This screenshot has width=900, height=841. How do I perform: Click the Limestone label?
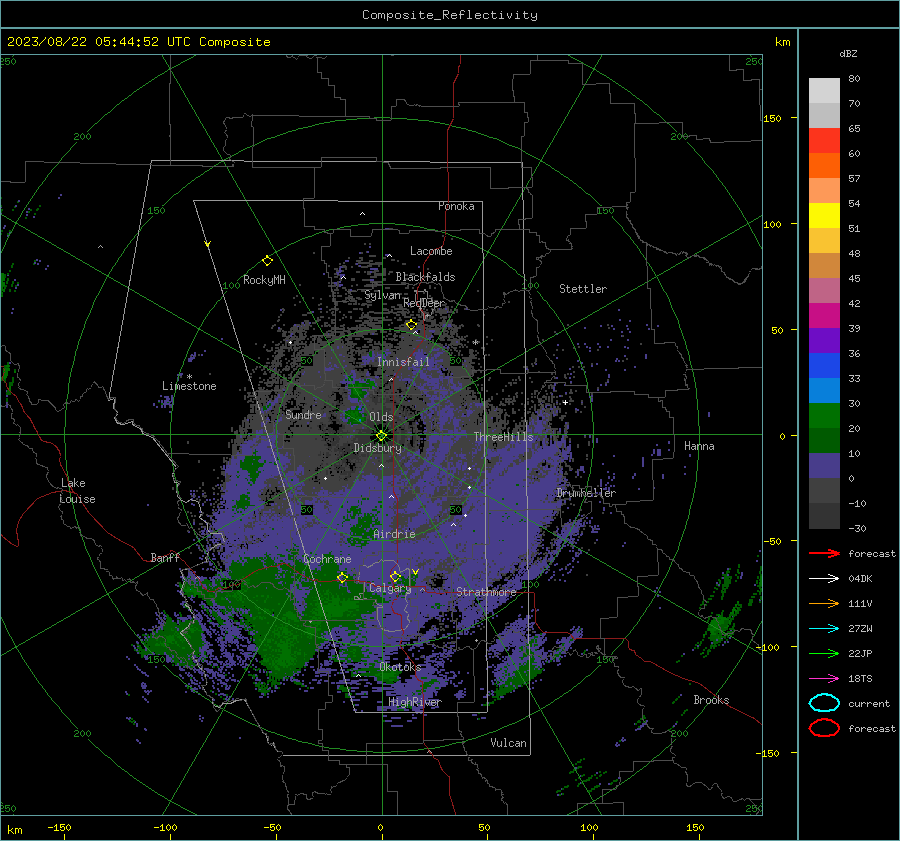point(189,386)
